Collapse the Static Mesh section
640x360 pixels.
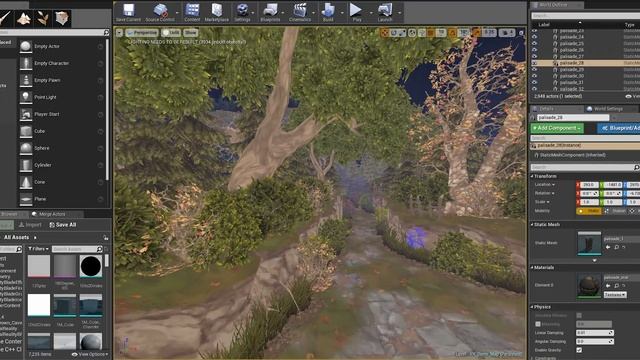(x=532, y=224)
